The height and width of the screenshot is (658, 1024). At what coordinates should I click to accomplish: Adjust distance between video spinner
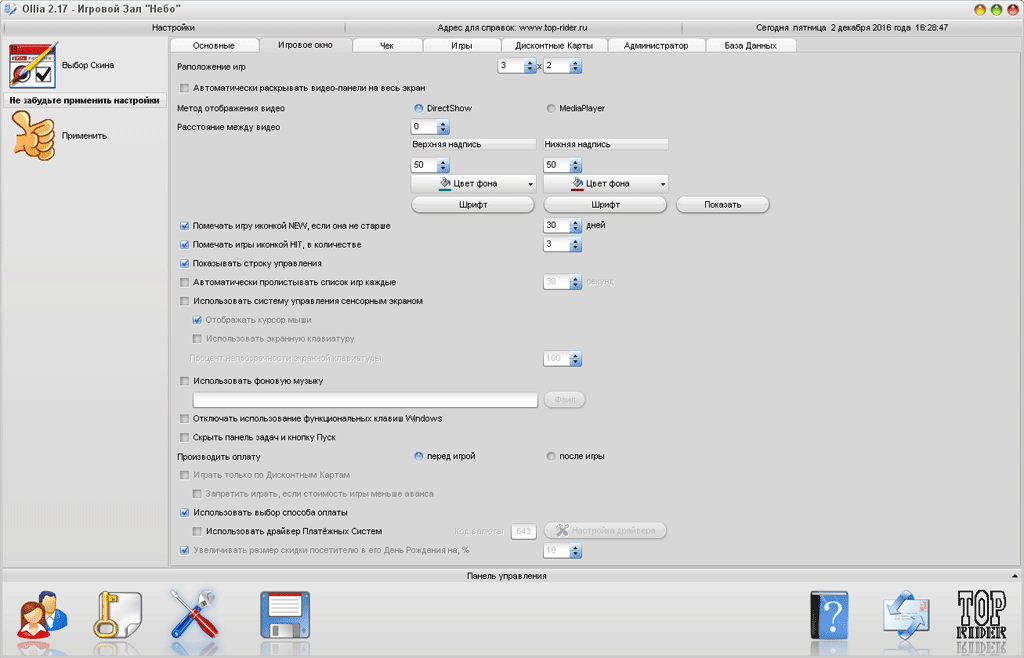click(x=443, y=127)
